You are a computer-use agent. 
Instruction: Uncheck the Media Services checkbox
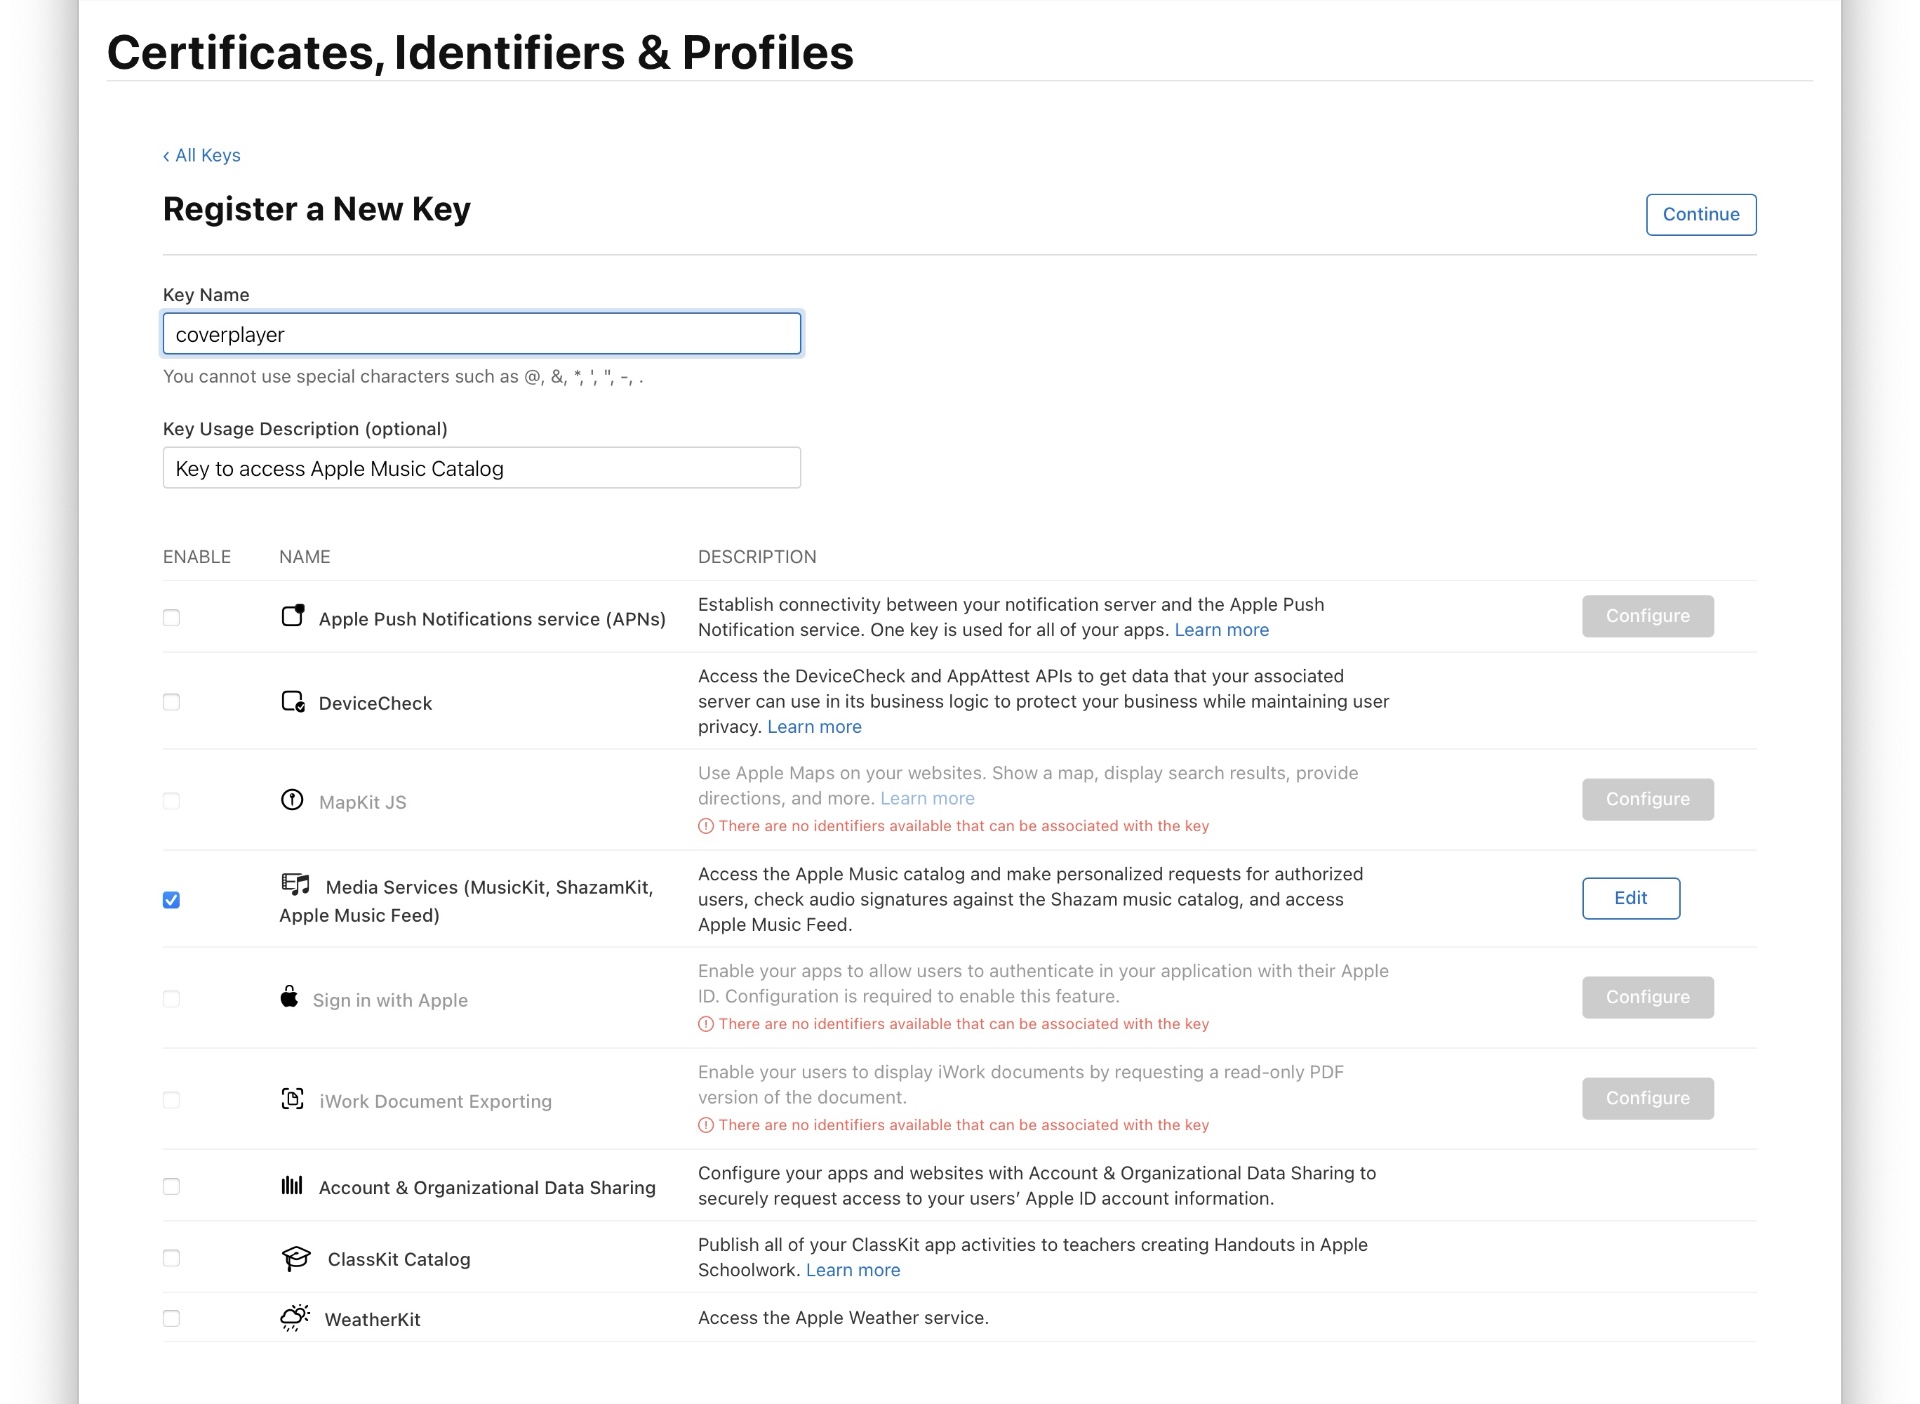[x=172, y=900]
